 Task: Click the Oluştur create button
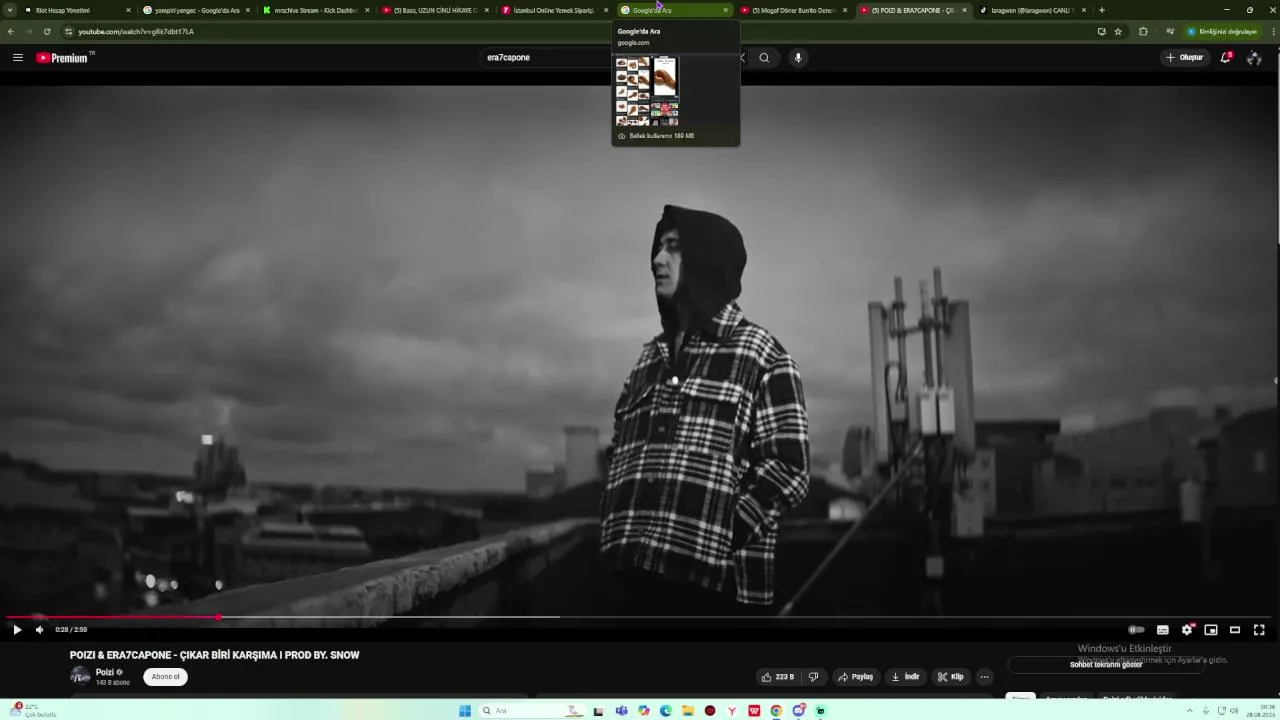1184,57
